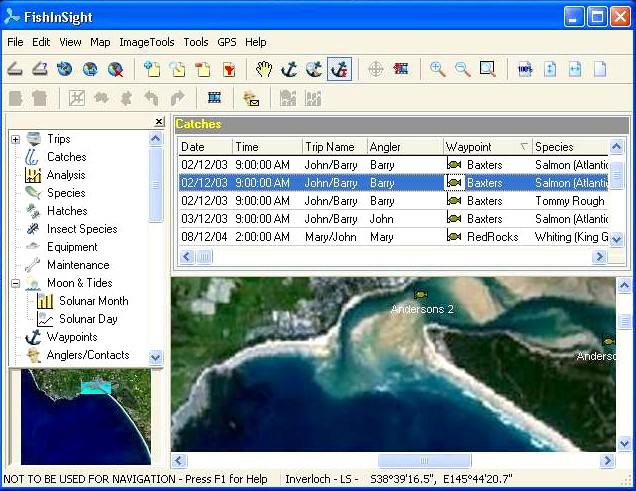Toggle the highlighted anchor-with-flag tool

coord(339,69)
